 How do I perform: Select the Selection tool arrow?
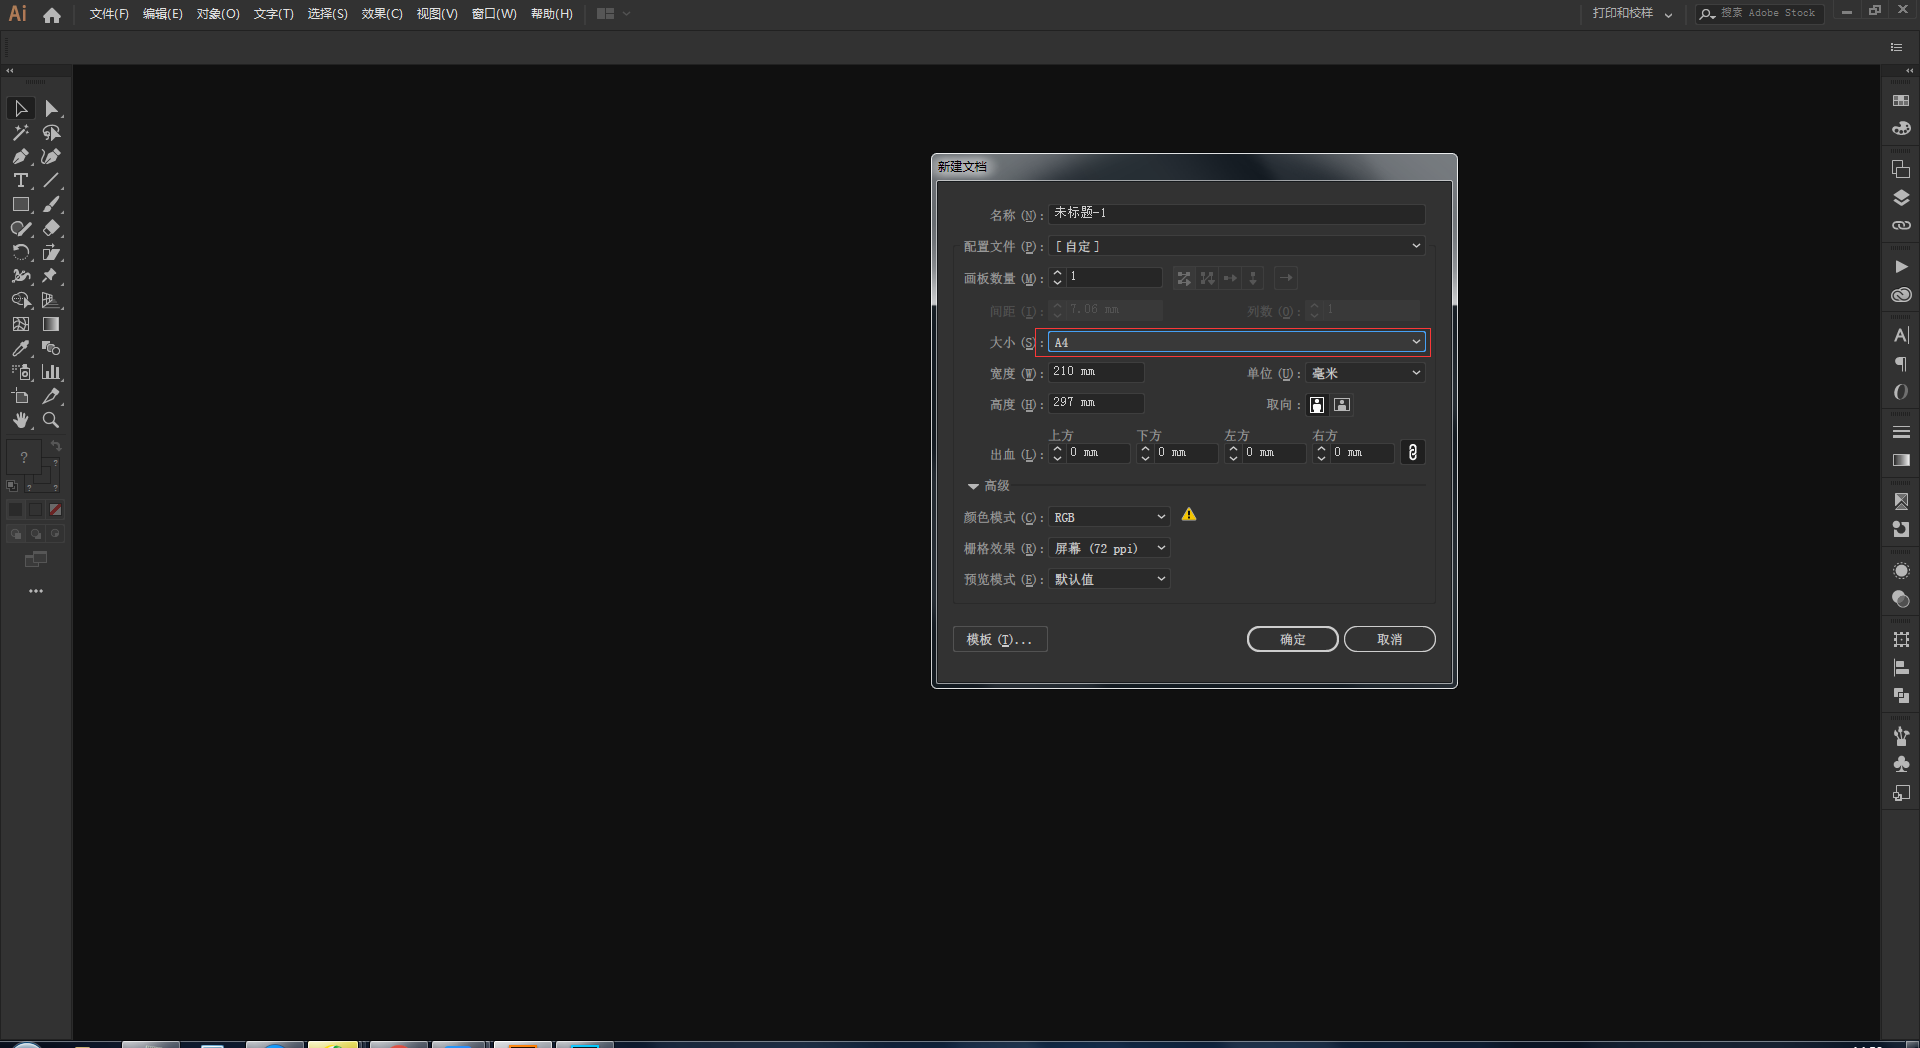pos(21,108)
